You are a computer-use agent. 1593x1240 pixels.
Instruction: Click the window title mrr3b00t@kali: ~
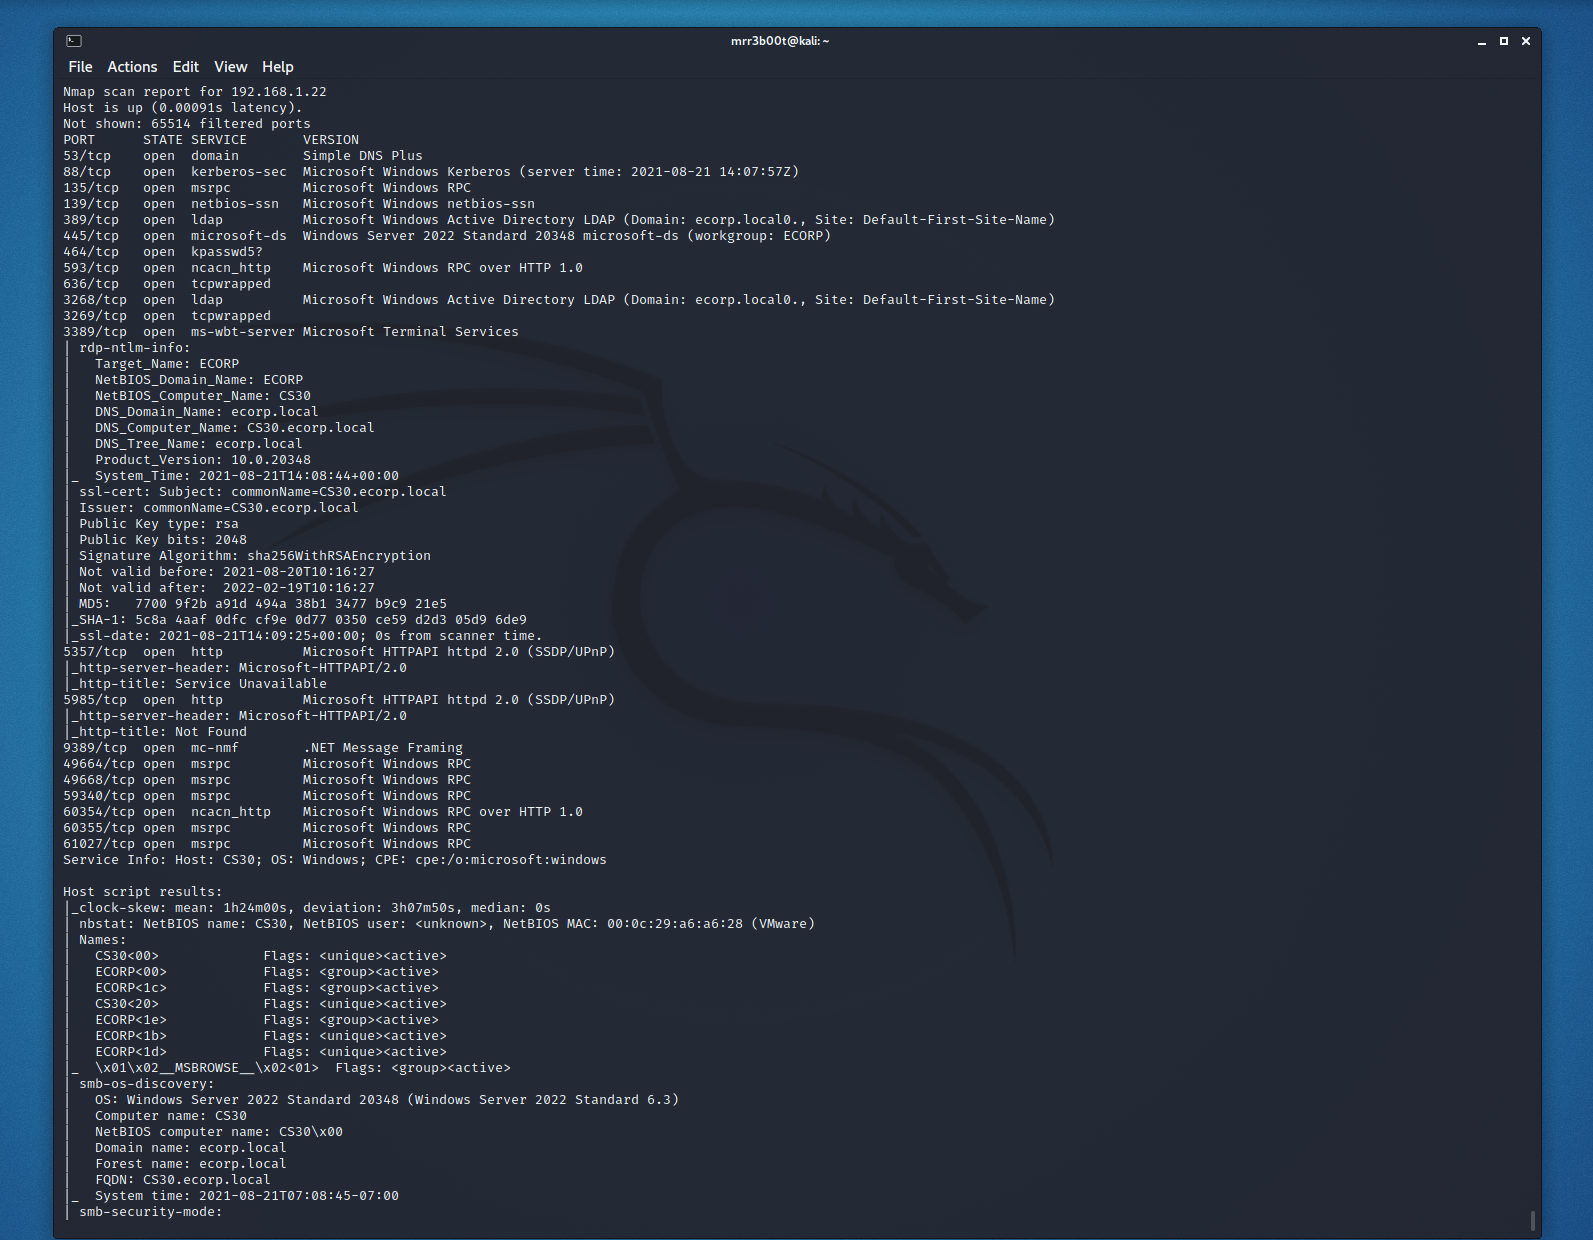pyautogui.click(x=780, y=41)
